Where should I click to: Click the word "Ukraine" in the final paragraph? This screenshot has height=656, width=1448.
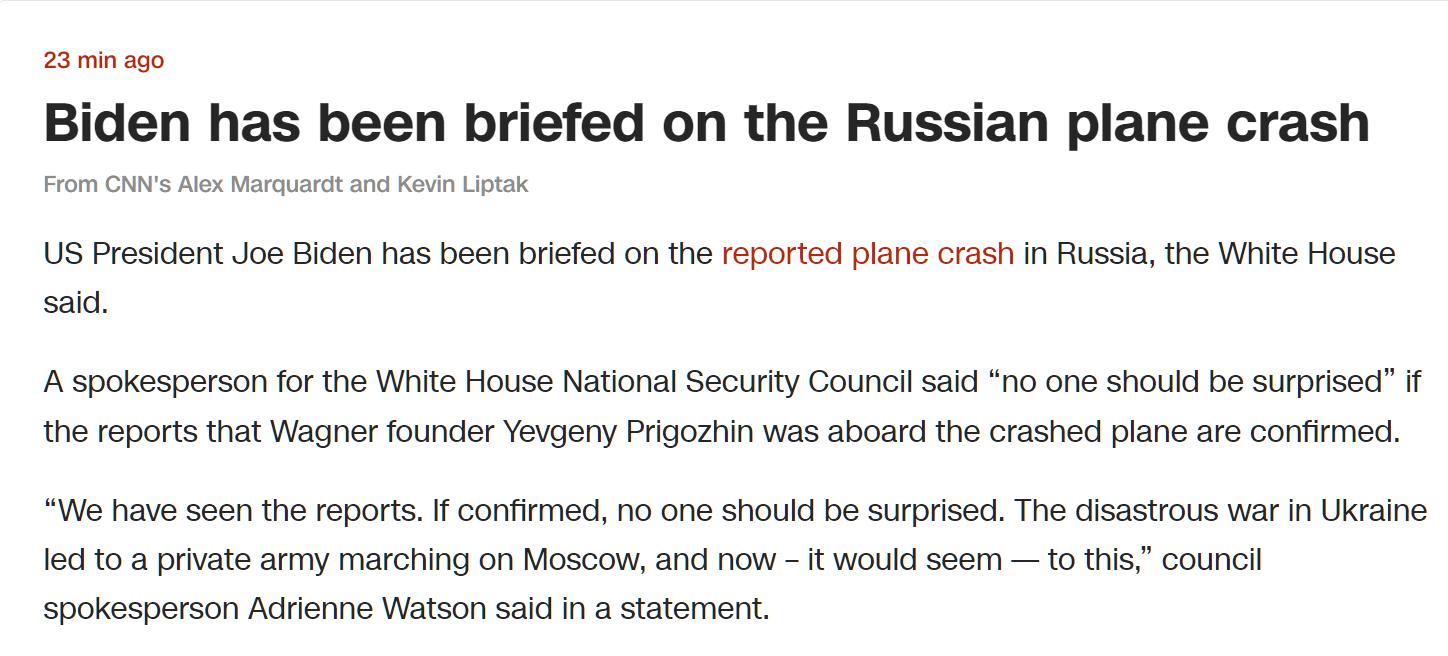(1373, 511)
